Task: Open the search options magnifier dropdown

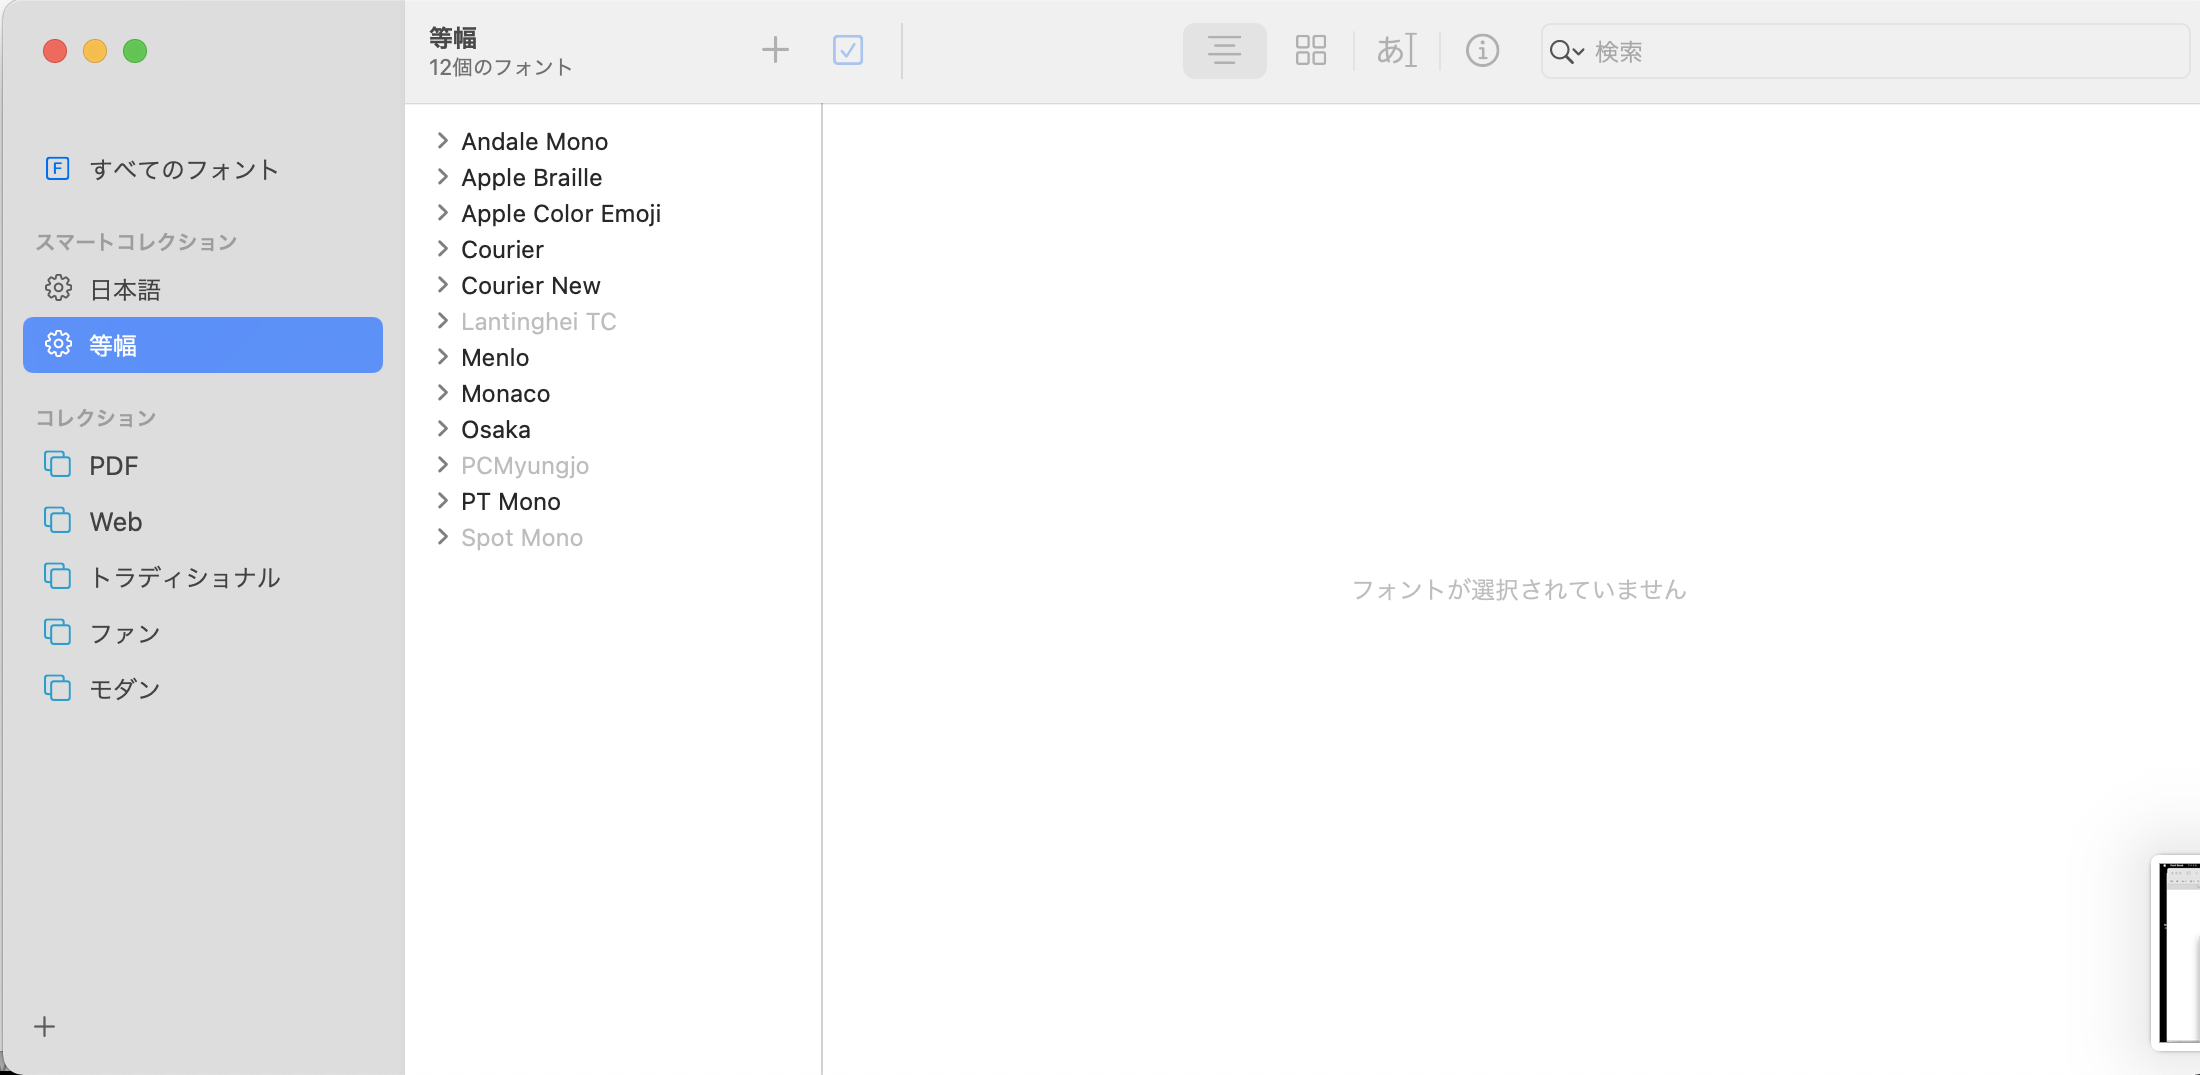Action: coord(1566,52)
